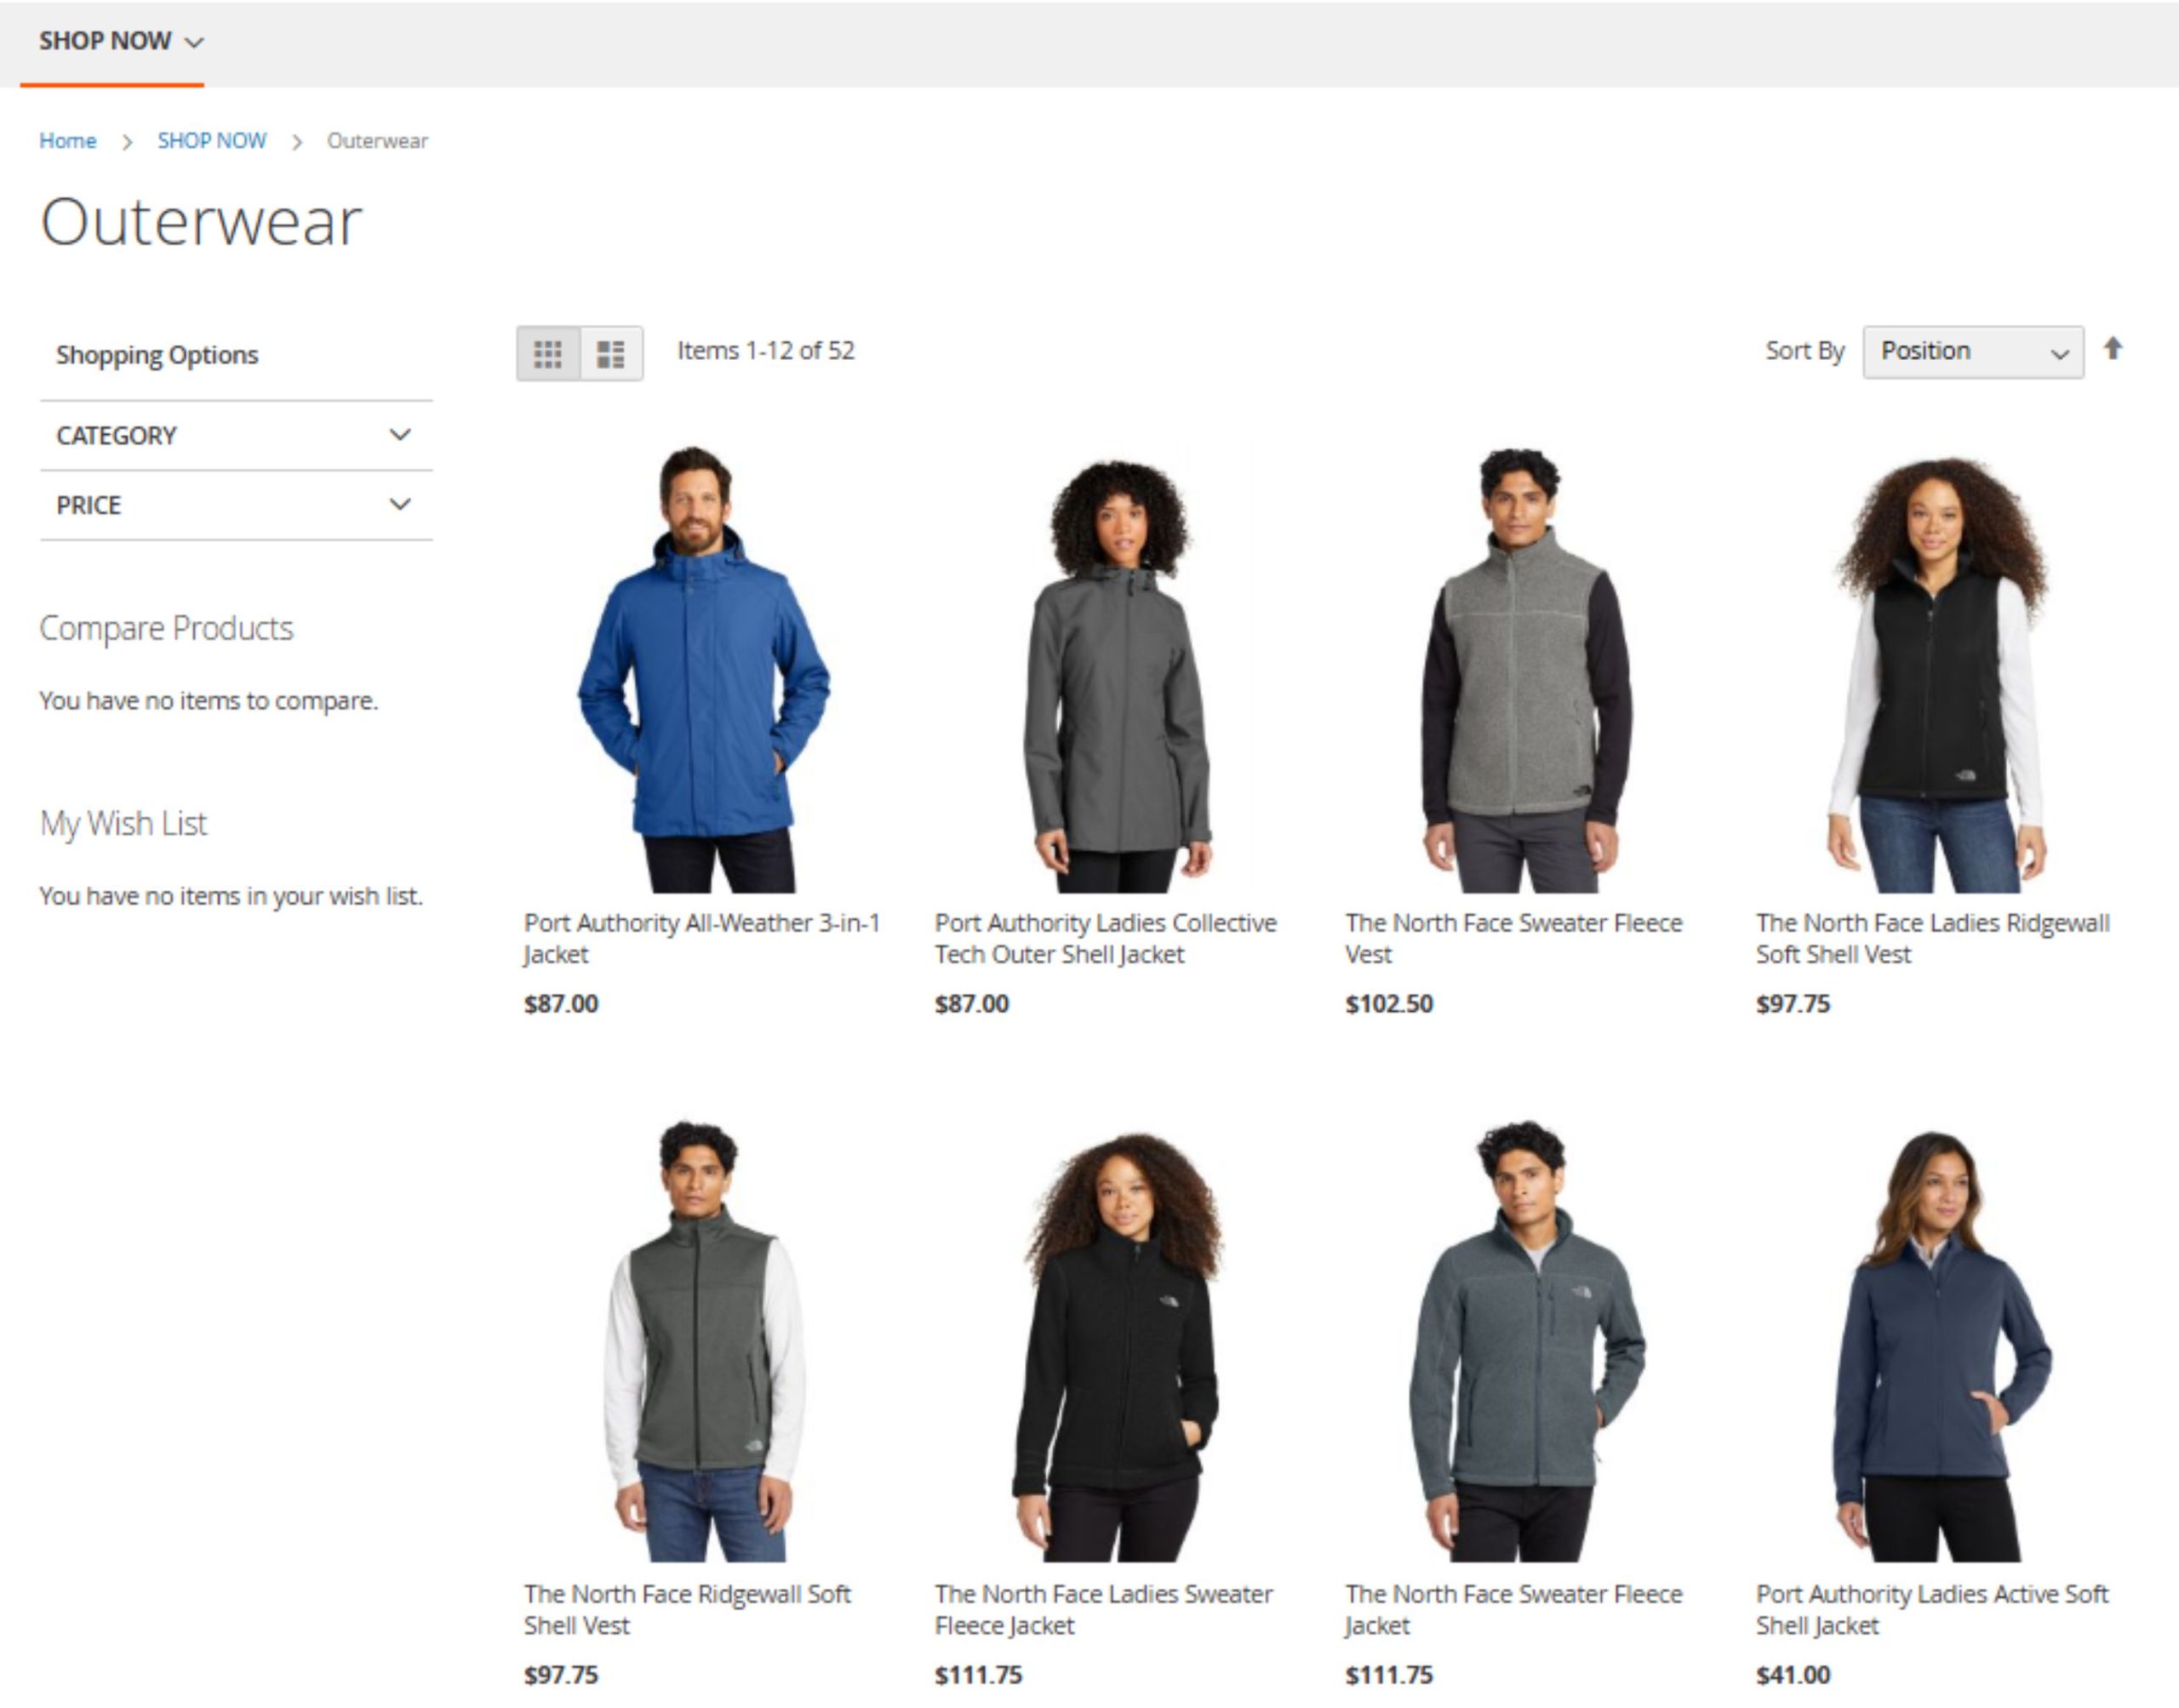Switch to list view mode
This screenshot has height=1708, width=2179.
611,353
